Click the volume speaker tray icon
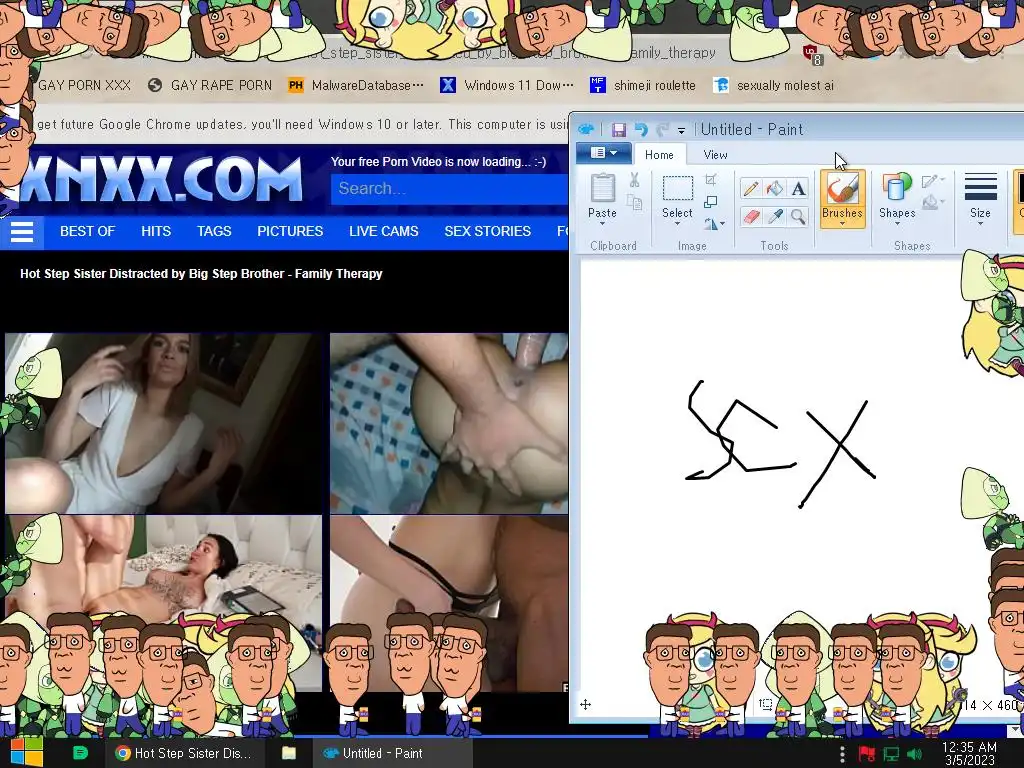This screenshot has width=1024, height=768. click(914, 754)
